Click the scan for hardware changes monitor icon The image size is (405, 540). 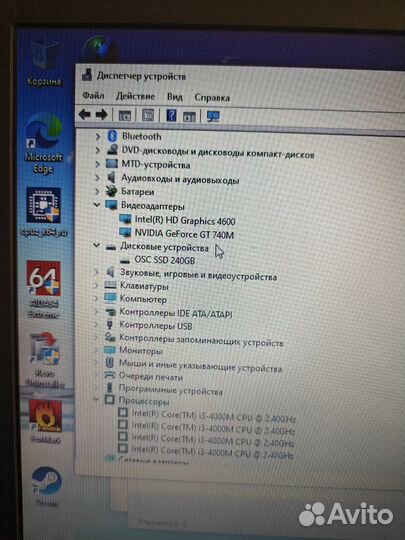213,116
